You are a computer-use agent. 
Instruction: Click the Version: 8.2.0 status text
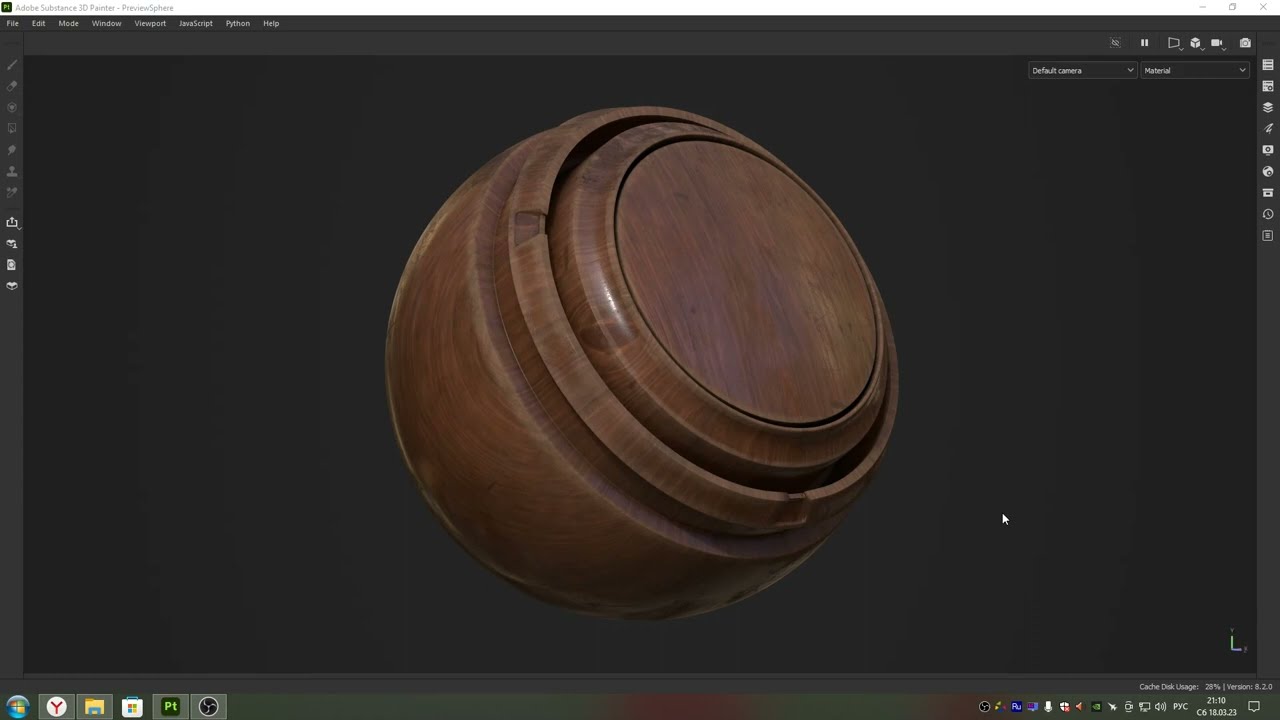tap(1249, 687)
